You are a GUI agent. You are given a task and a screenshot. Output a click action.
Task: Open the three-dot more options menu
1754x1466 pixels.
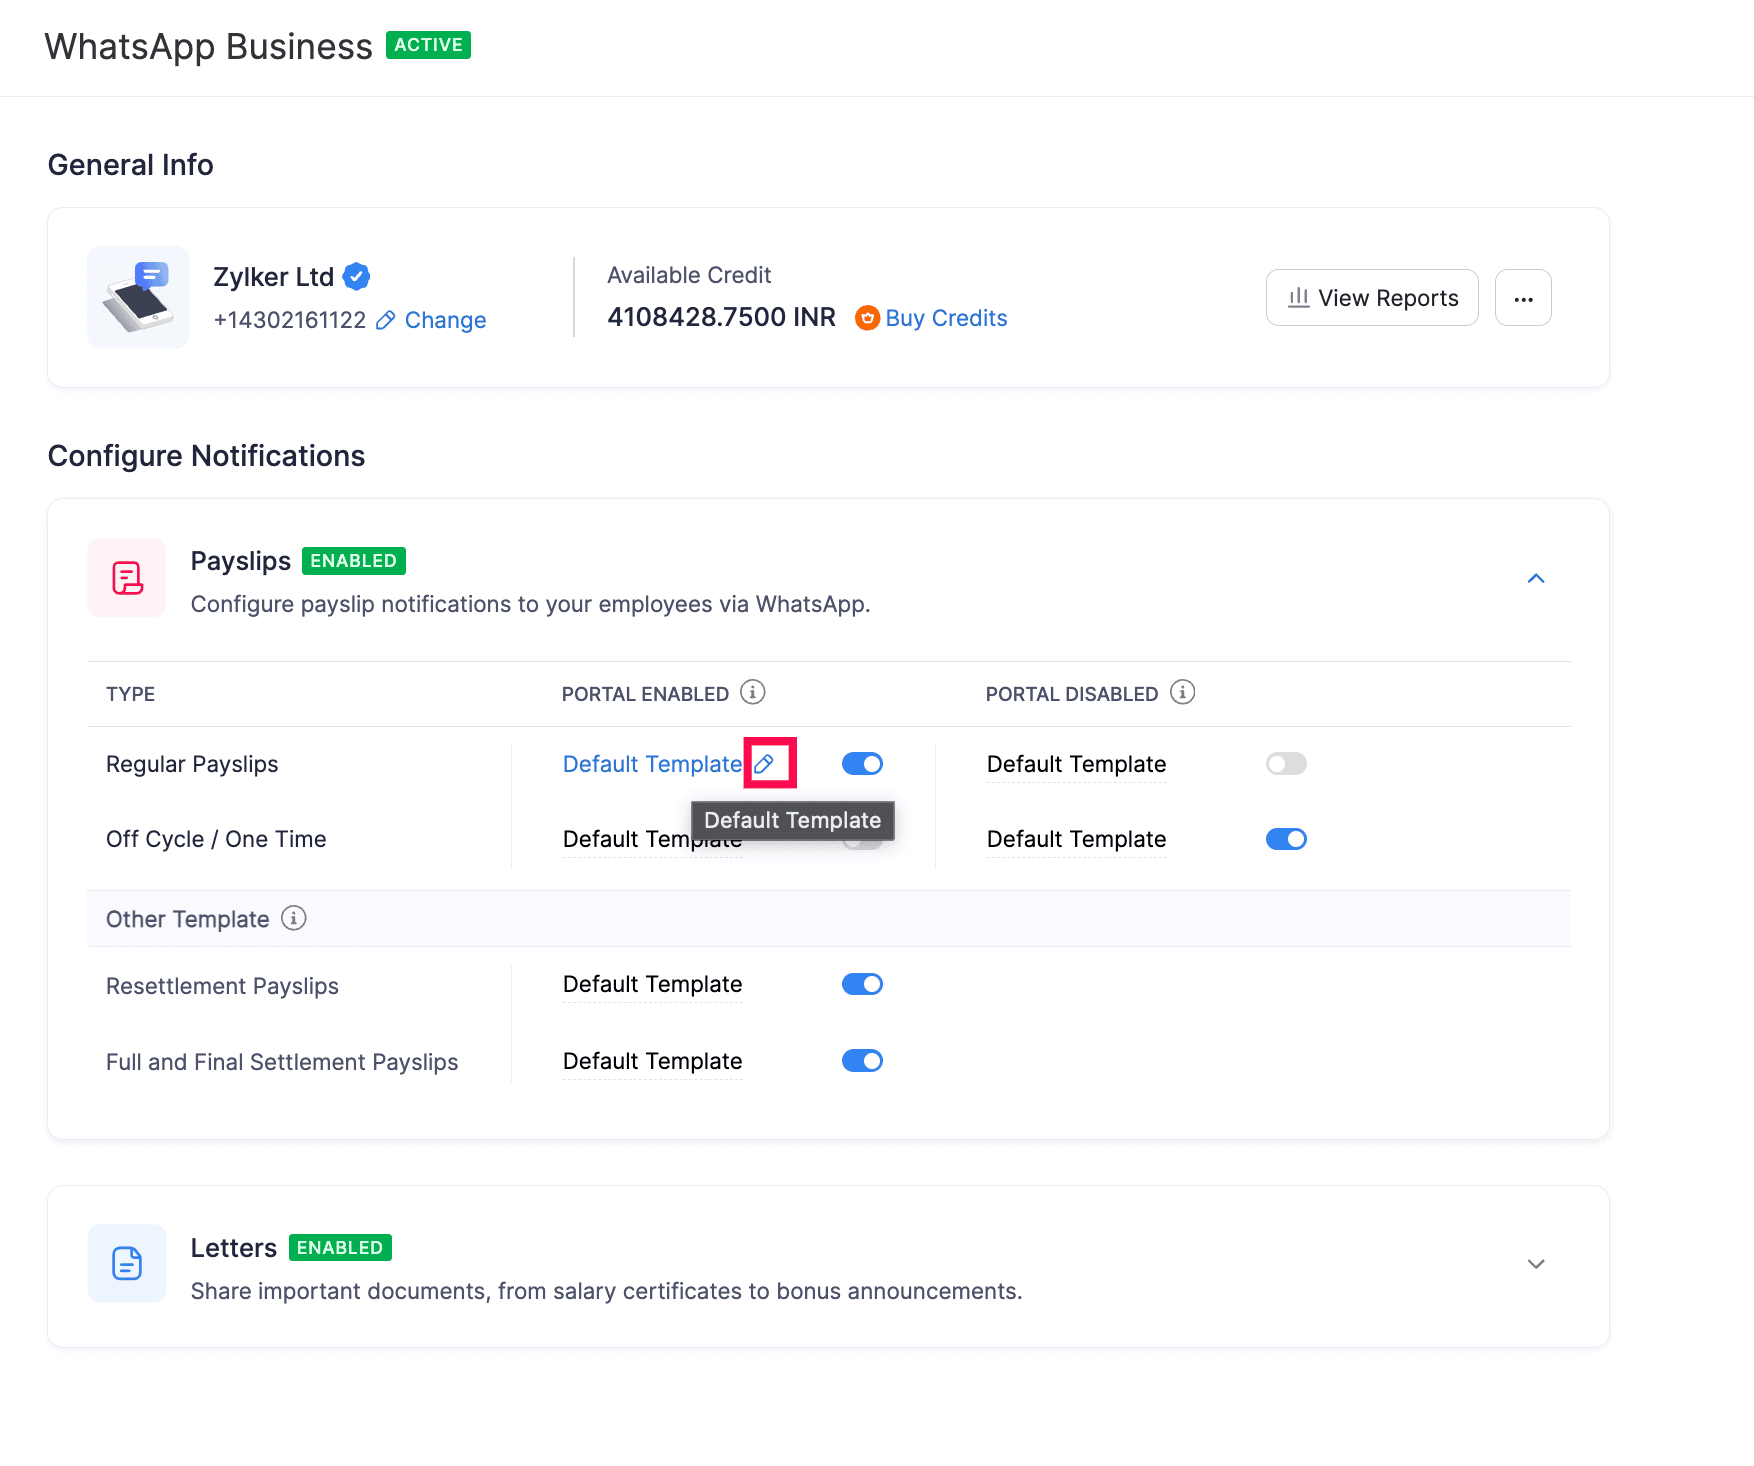click(x=1523, y=297)
